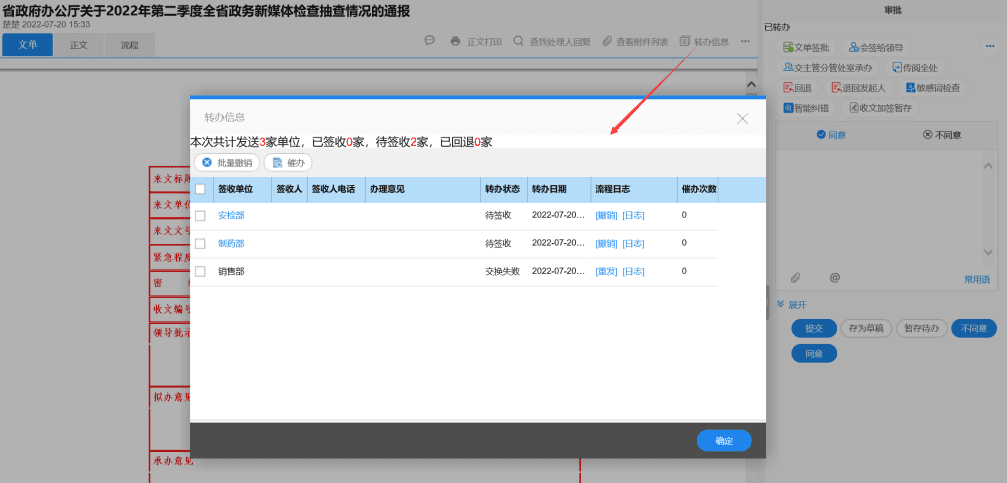Click [日志] in 制药部 row

point(633,243)
